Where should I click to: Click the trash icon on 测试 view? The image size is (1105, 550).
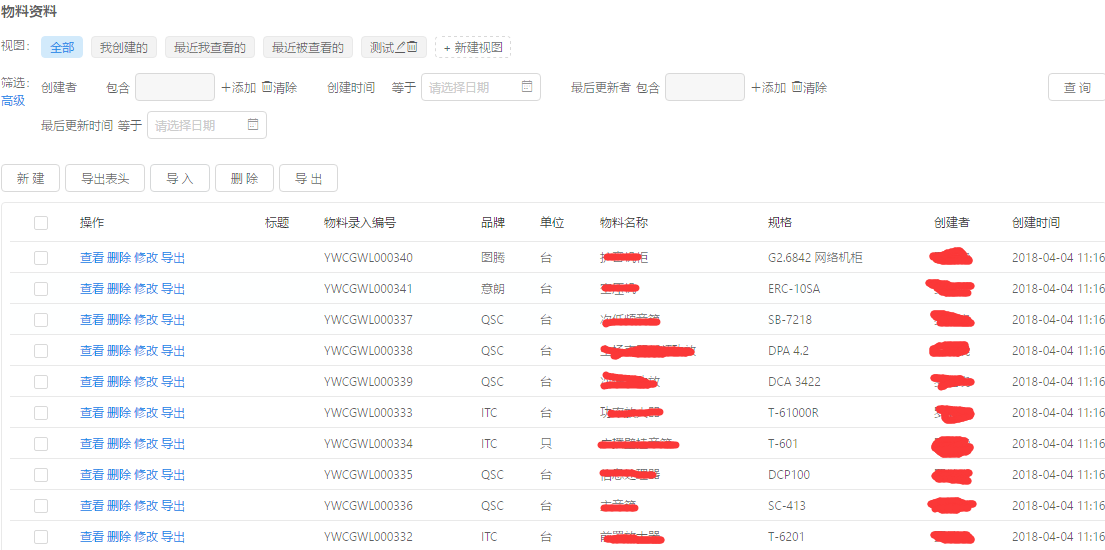pyautogui.click(x=413, y=47)
